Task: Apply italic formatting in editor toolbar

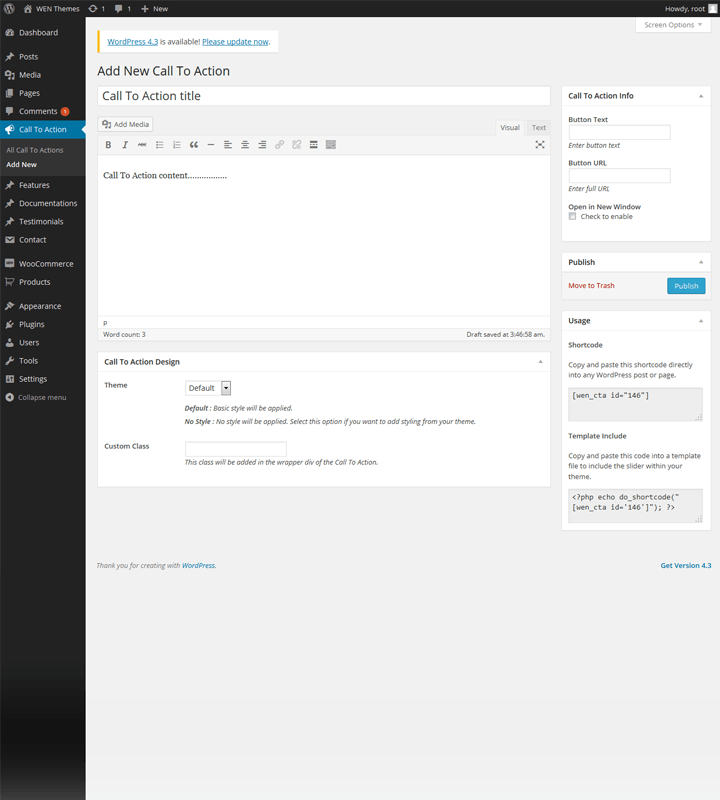Action: coord(125,145)
